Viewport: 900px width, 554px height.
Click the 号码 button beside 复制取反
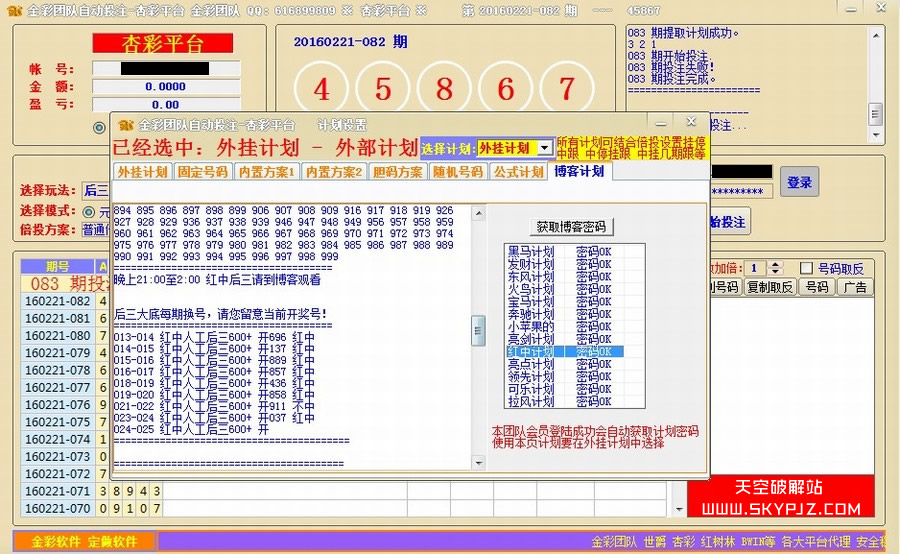[817, 287]
